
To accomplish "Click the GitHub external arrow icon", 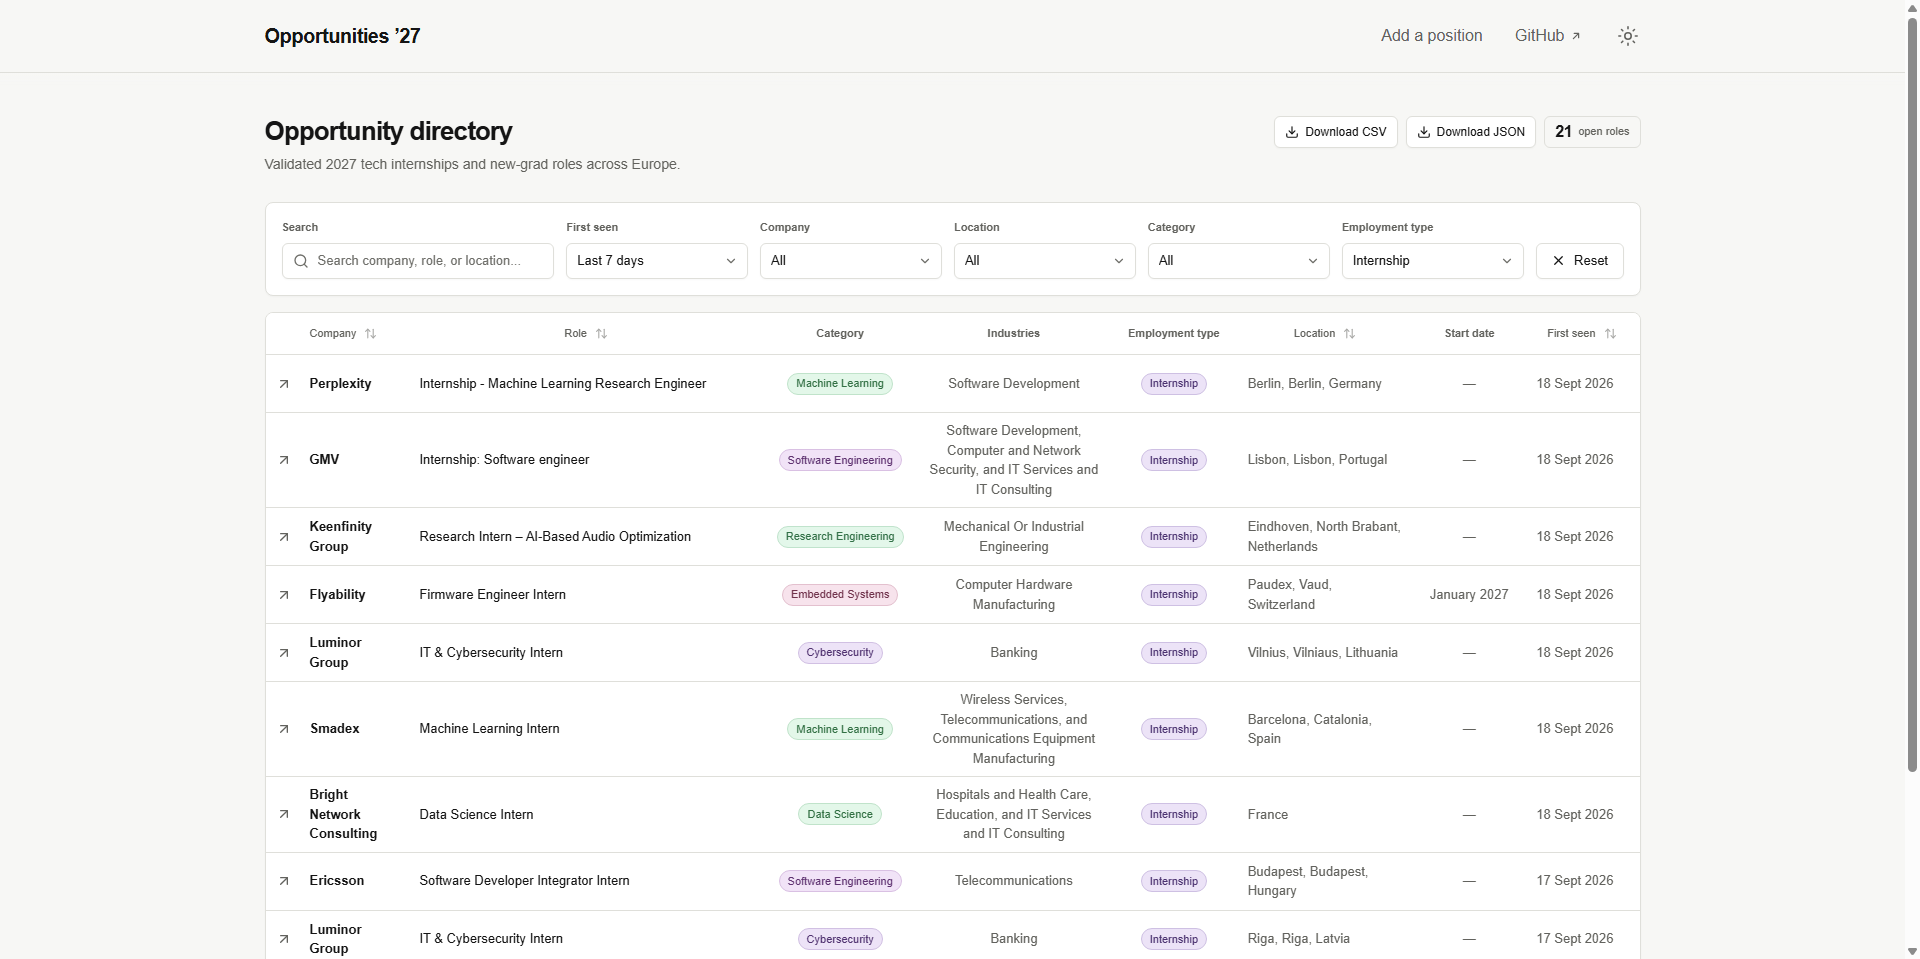I will tap(1576, 36).
